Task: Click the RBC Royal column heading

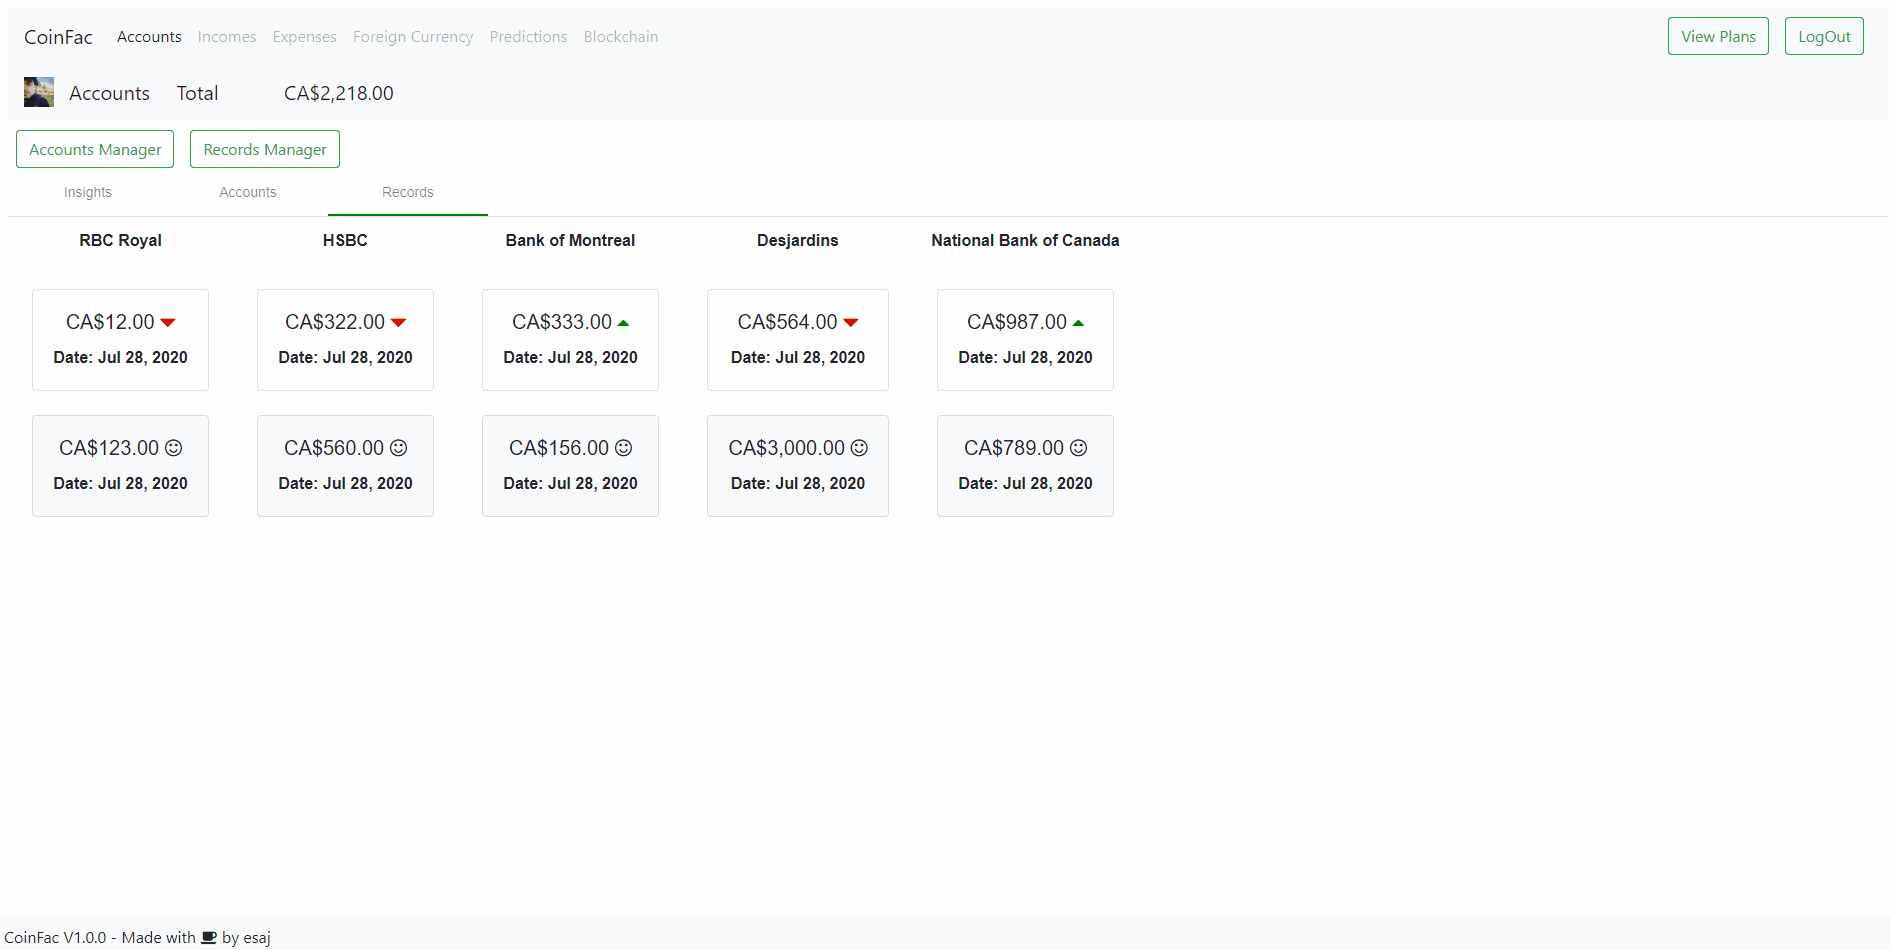Action: [120, 240]
